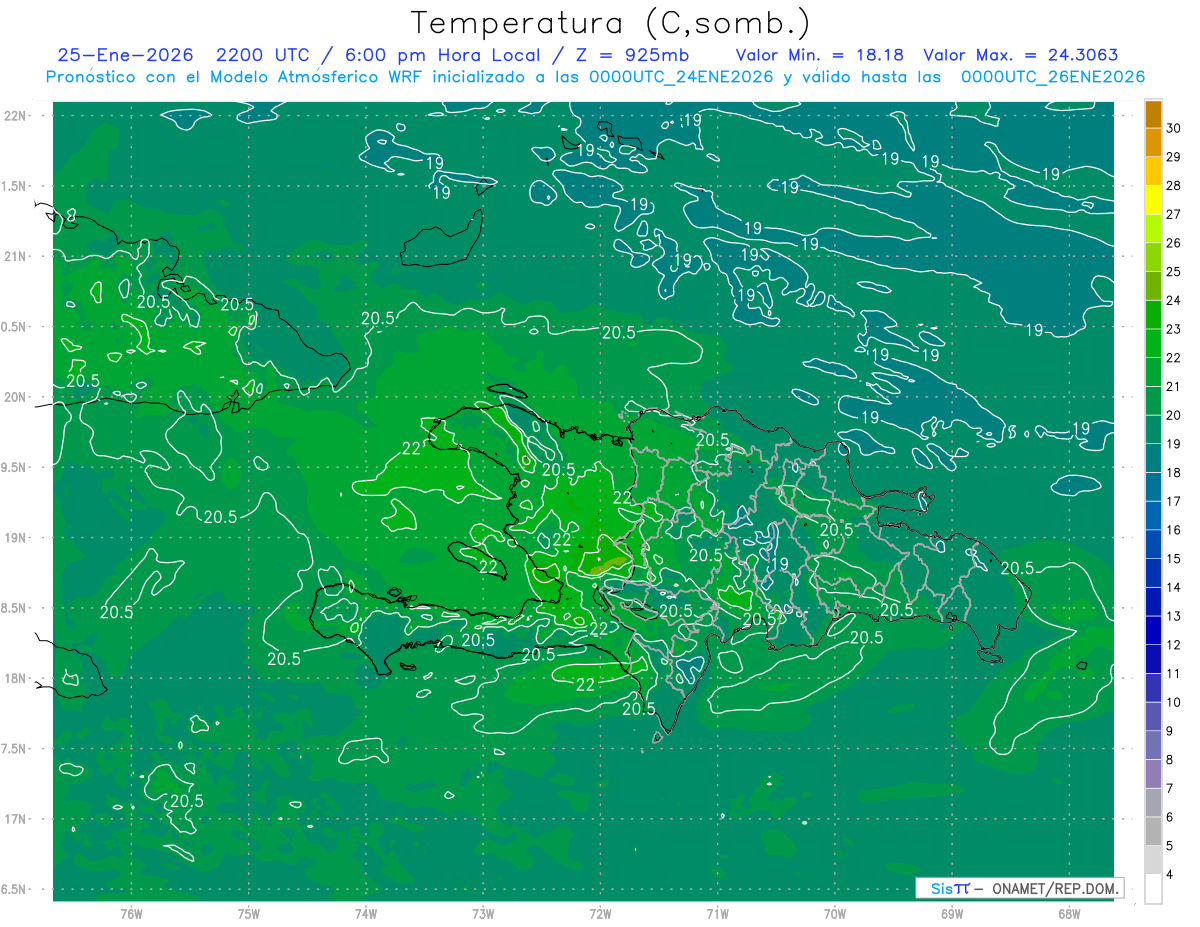Click the legend swatch between 20 and 21
The height and width of the screenshot is (927, 1200).
click(x=1153, y=401)
